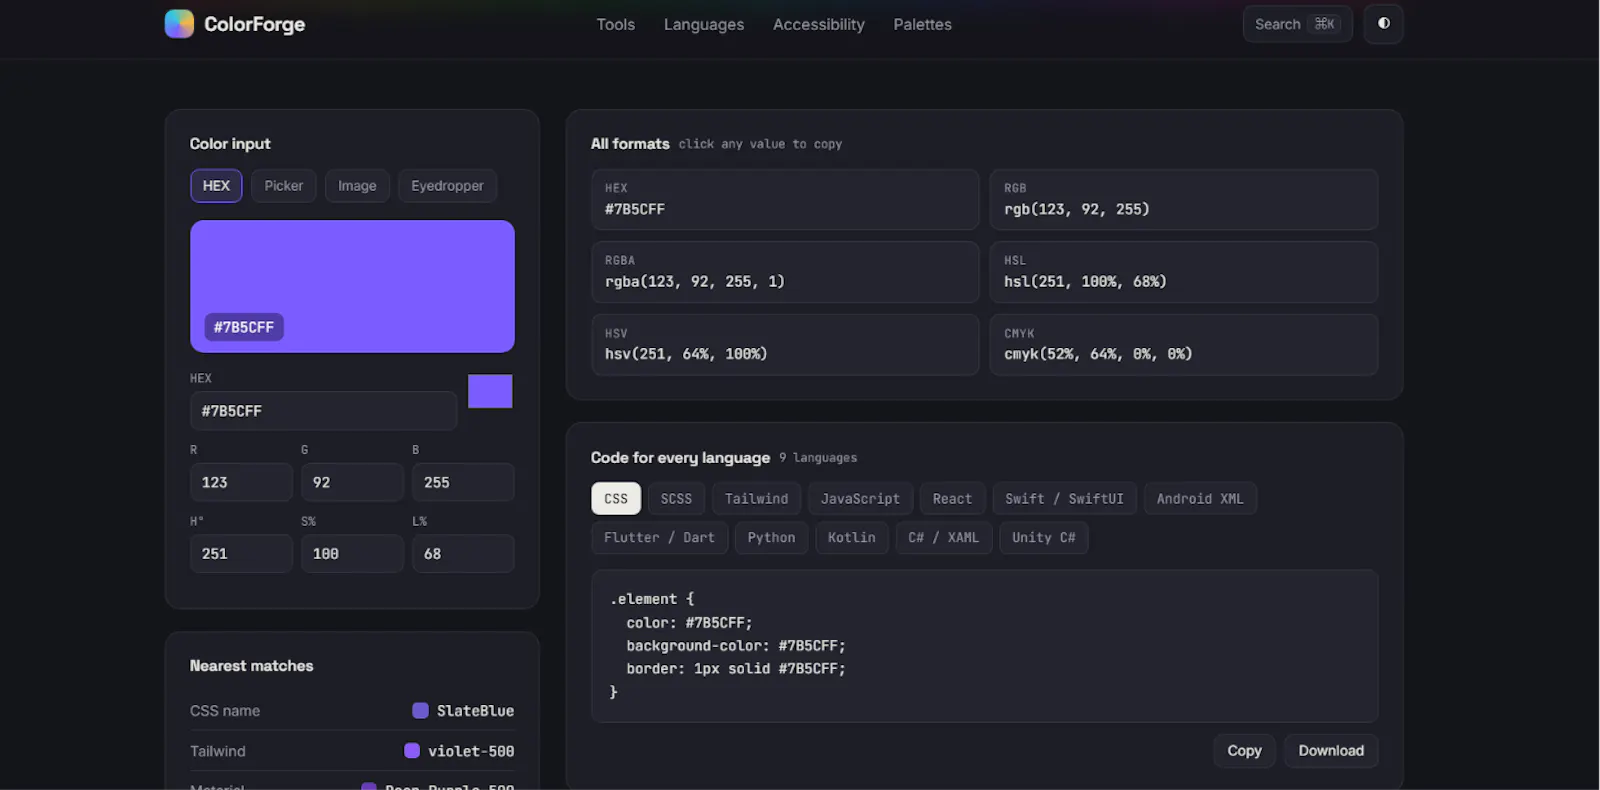Switch to the Image input mode

coord(357,186)
